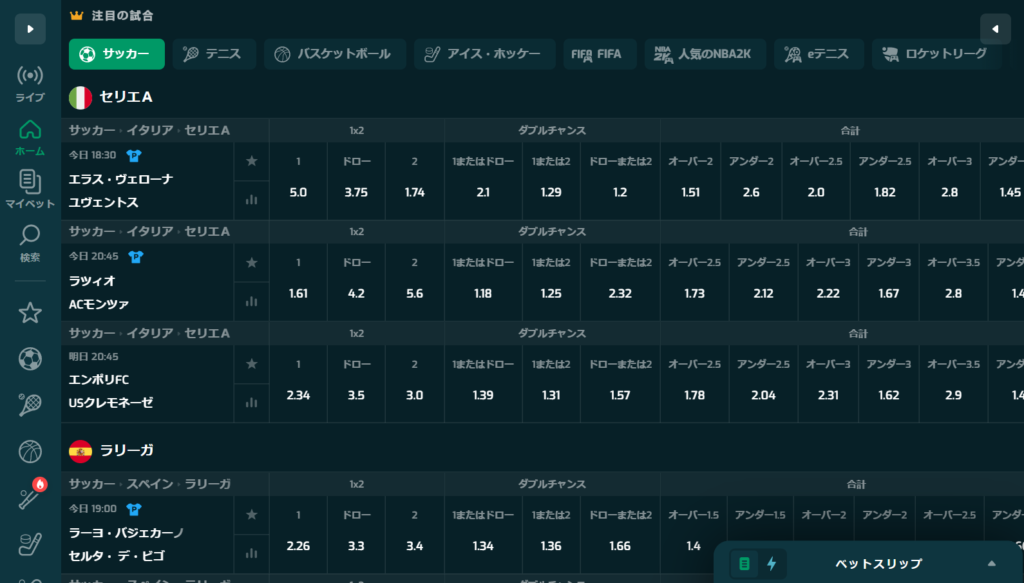This screenshot has width=1024, height=583.
Task: Toggle the quick bet lightning icon
Action: point(772,563)
